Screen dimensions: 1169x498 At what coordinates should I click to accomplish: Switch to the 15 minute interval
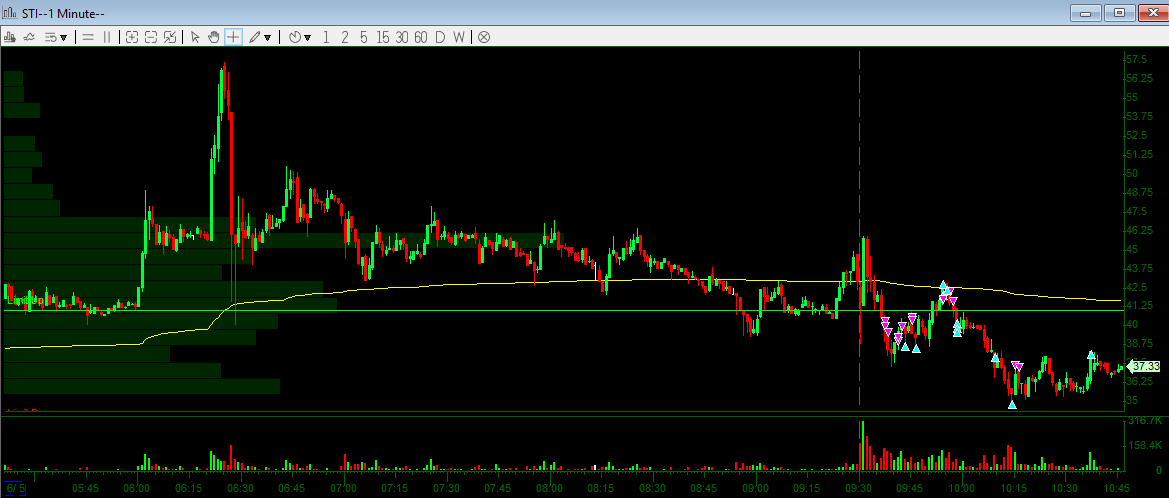(x=382, y=37)
